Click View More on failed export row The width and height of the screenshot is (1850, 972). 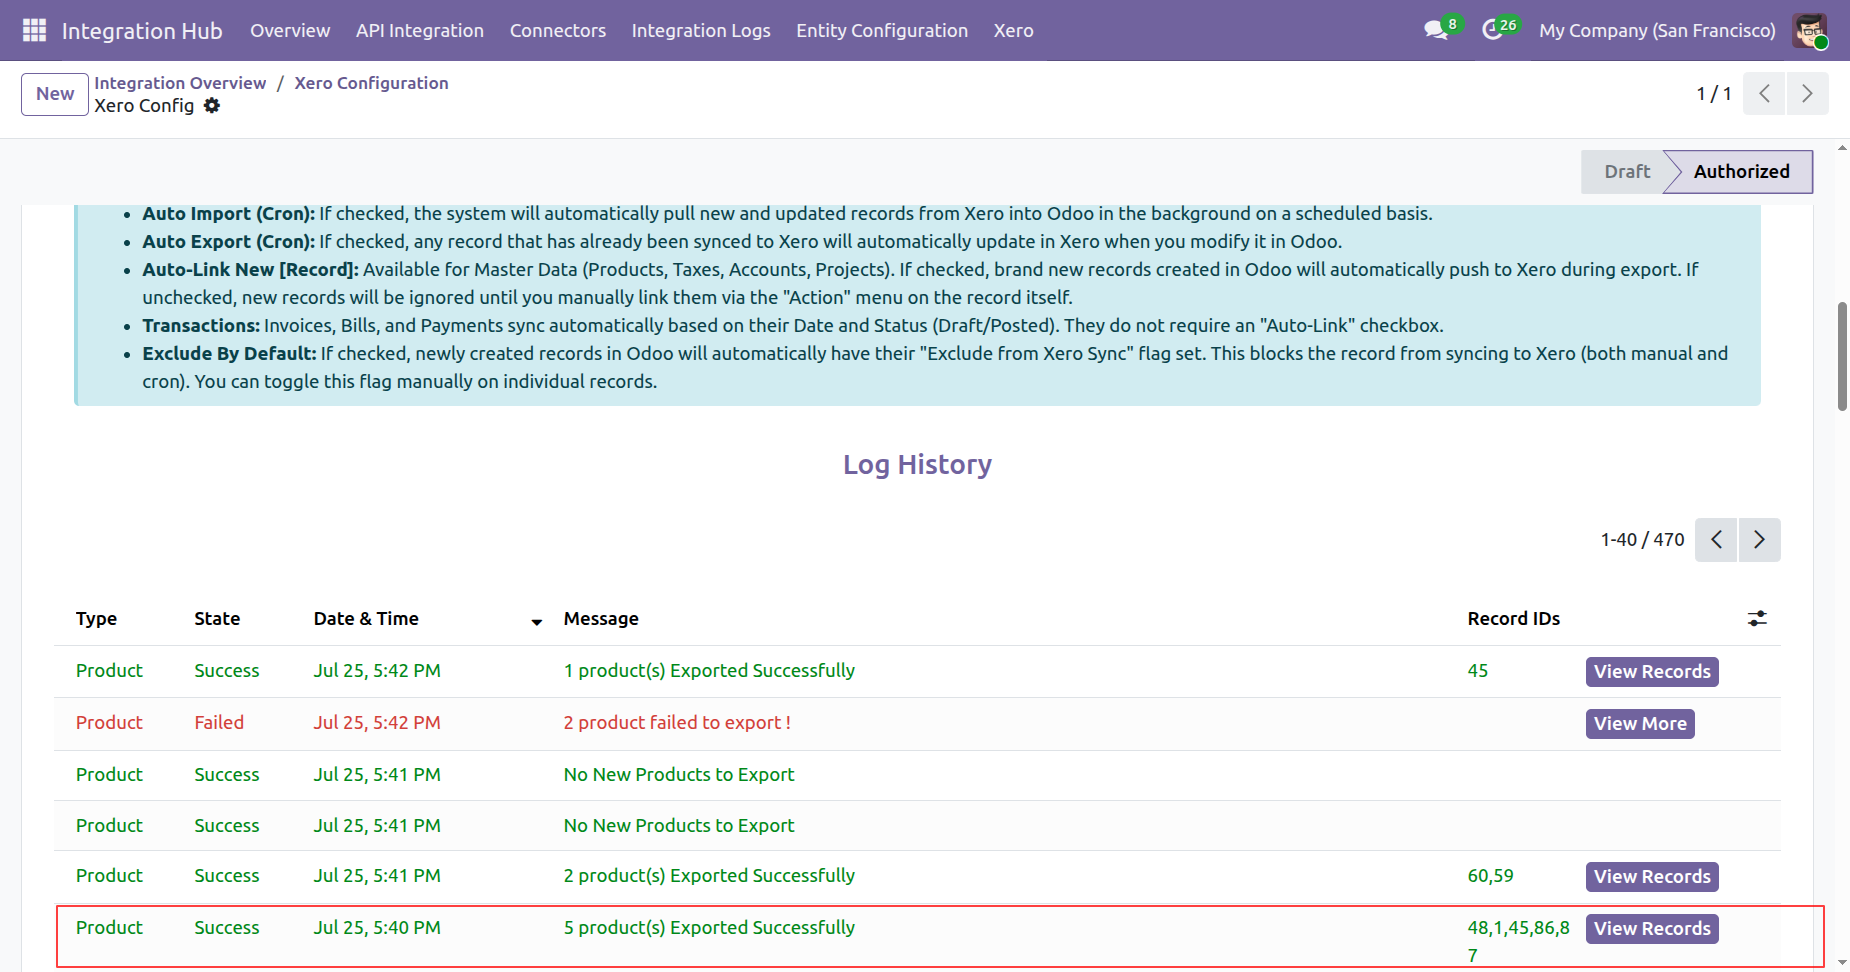click(1640, 724)
